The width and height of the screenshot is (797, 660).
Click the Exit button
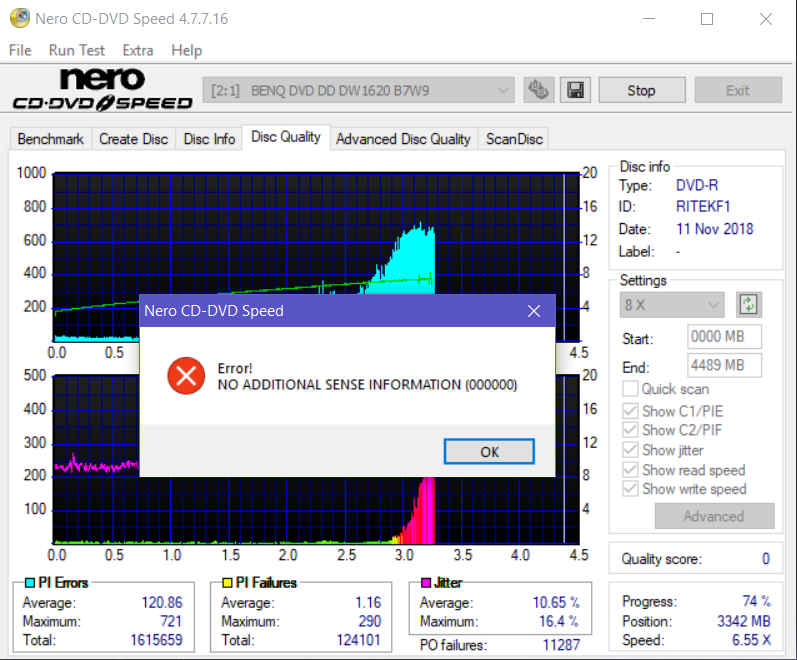(x=738, y=91)
